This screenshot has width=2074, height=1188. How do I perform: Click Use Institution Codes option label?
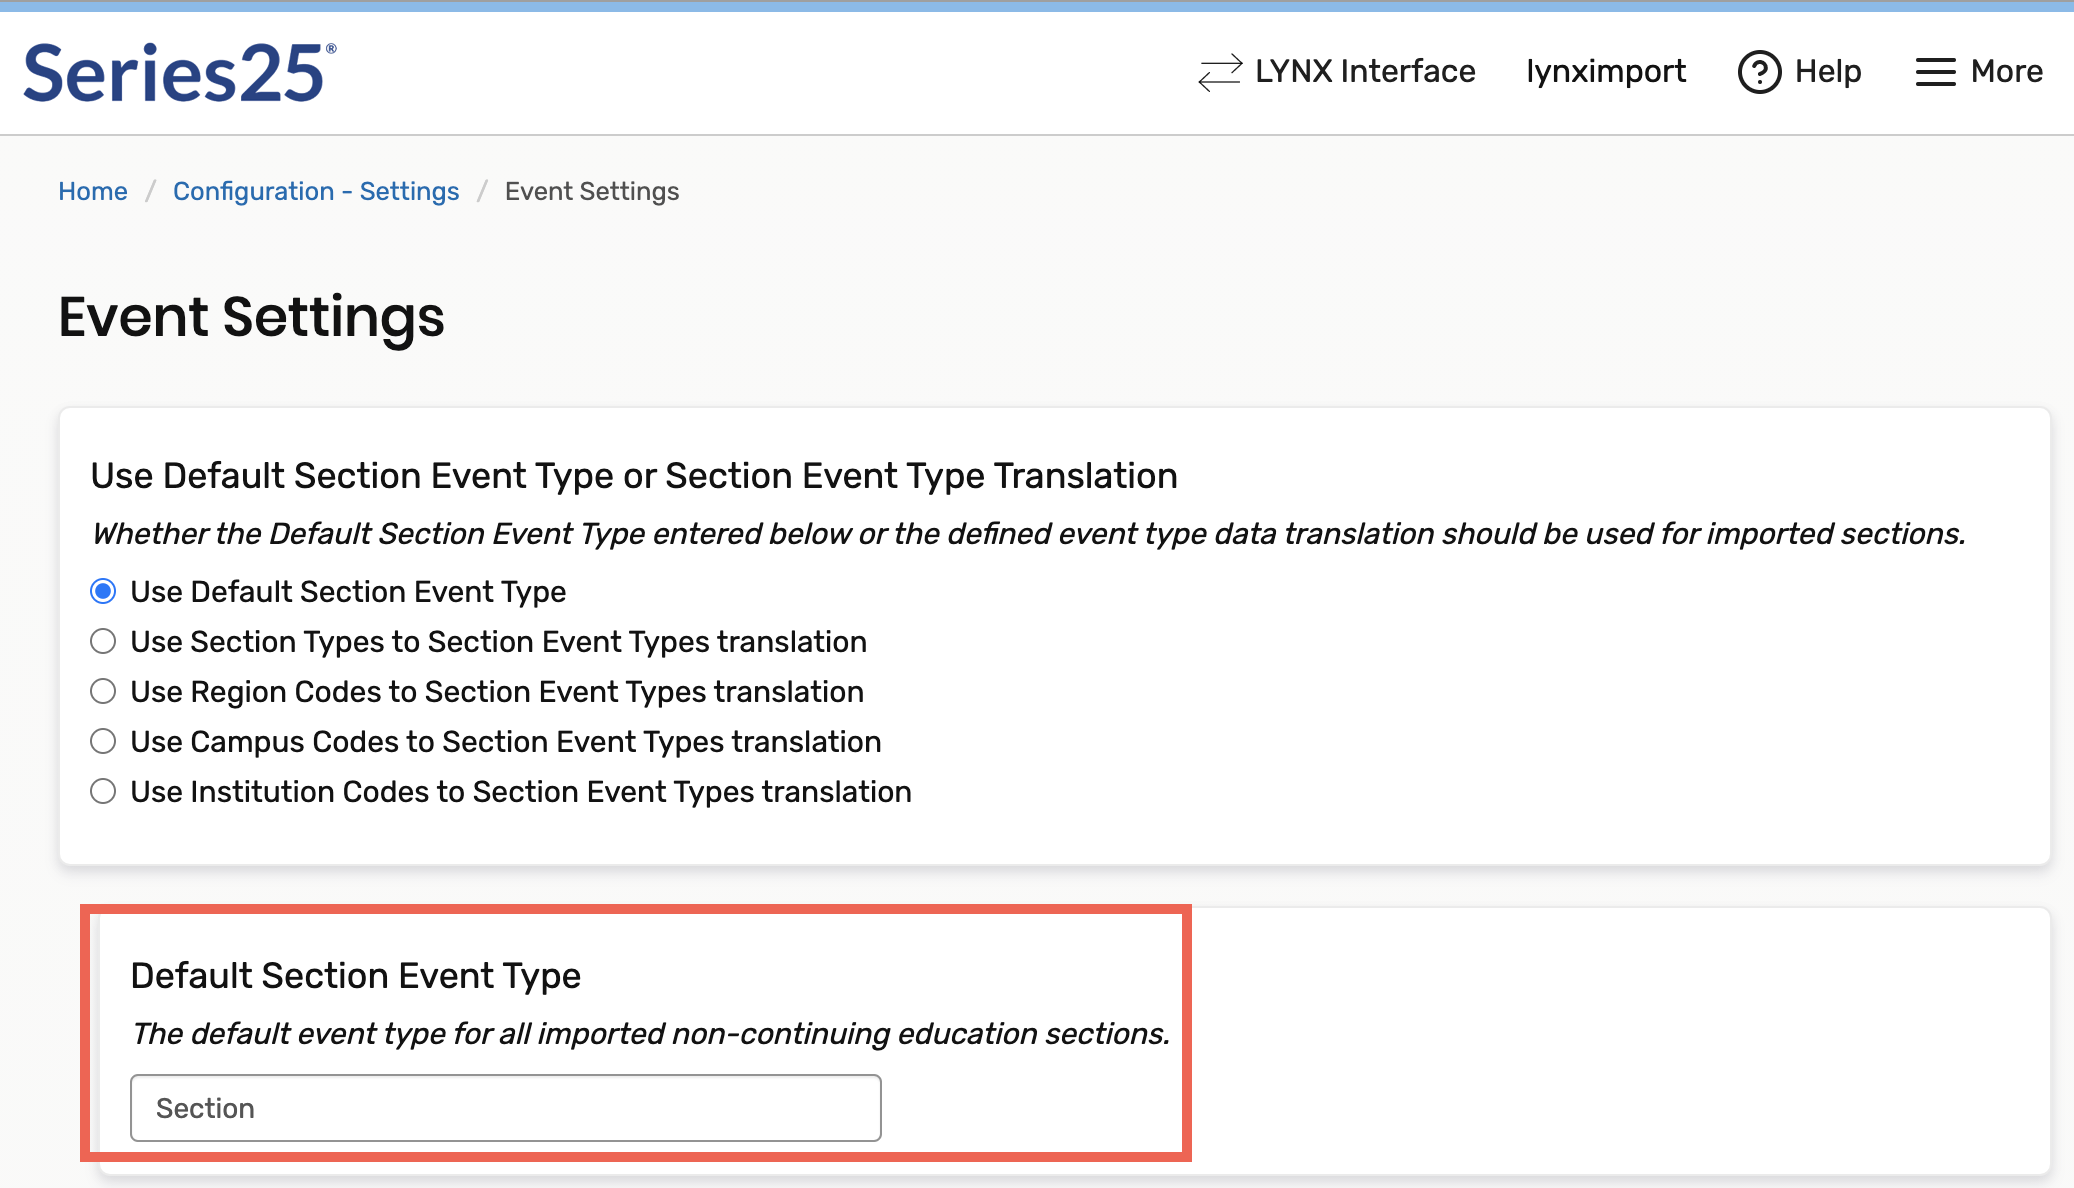click(520, 792)
